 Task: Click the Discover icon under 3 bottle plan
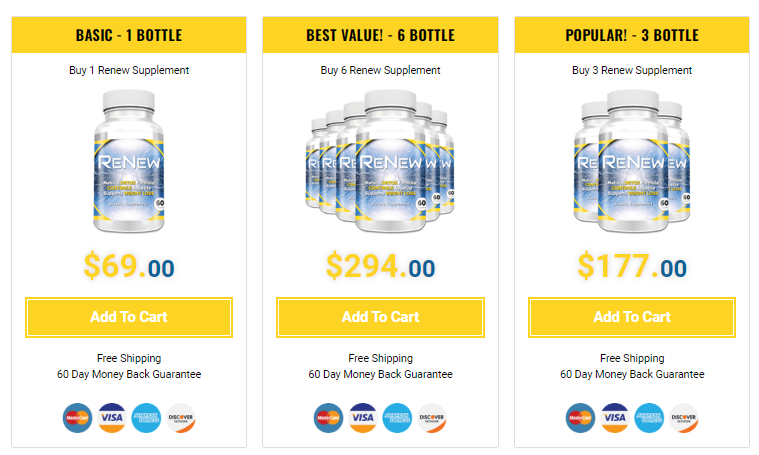click(x=683, y=418)
